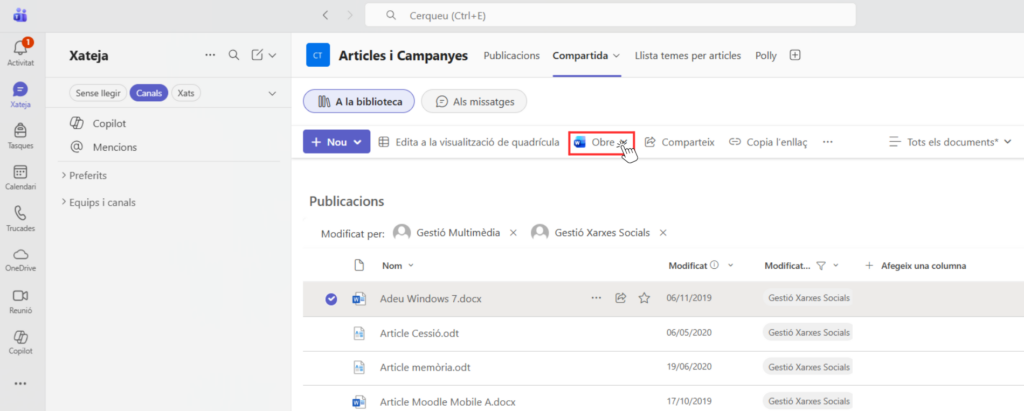Open Trucades phone icon
The height and width of the screenshot is (411, 1024).
20,217
